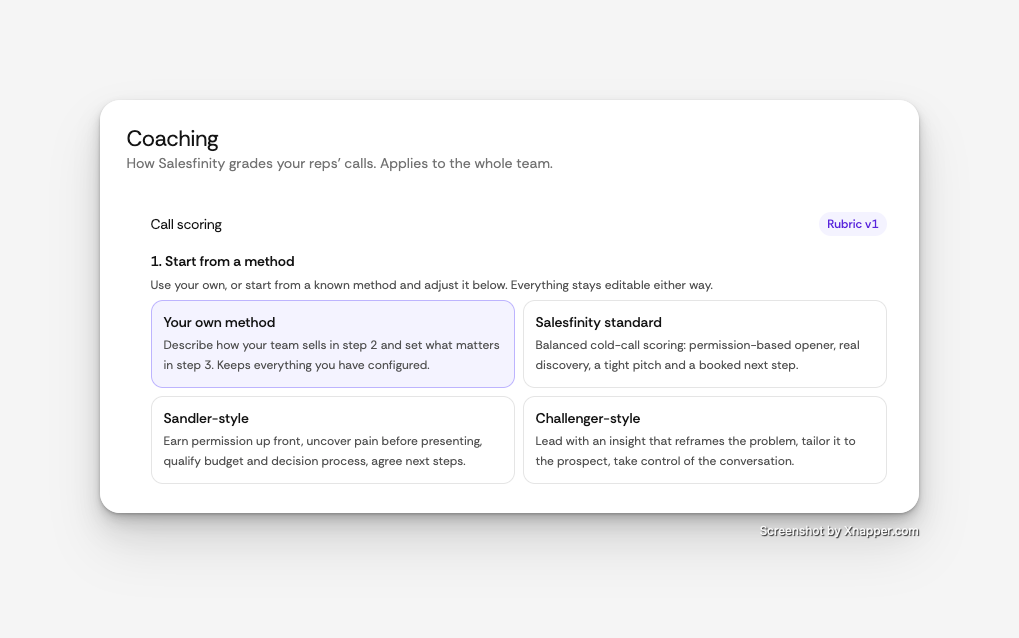Click the Your own method title text

pos(219,322)
